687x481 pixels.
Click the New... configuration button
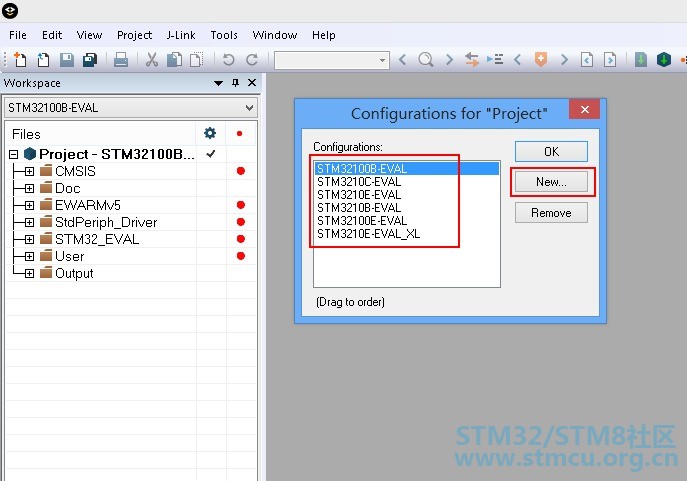tap(551, 182)
